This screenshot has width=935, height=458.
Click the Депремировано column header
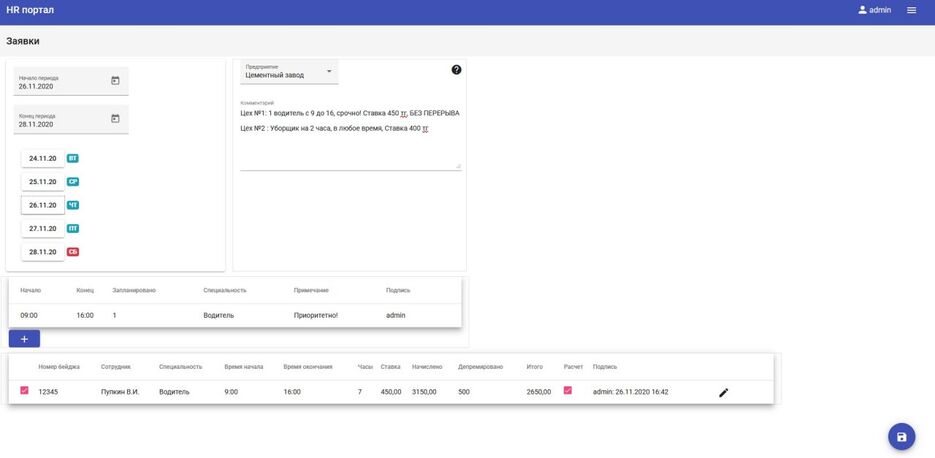(481, 367)
